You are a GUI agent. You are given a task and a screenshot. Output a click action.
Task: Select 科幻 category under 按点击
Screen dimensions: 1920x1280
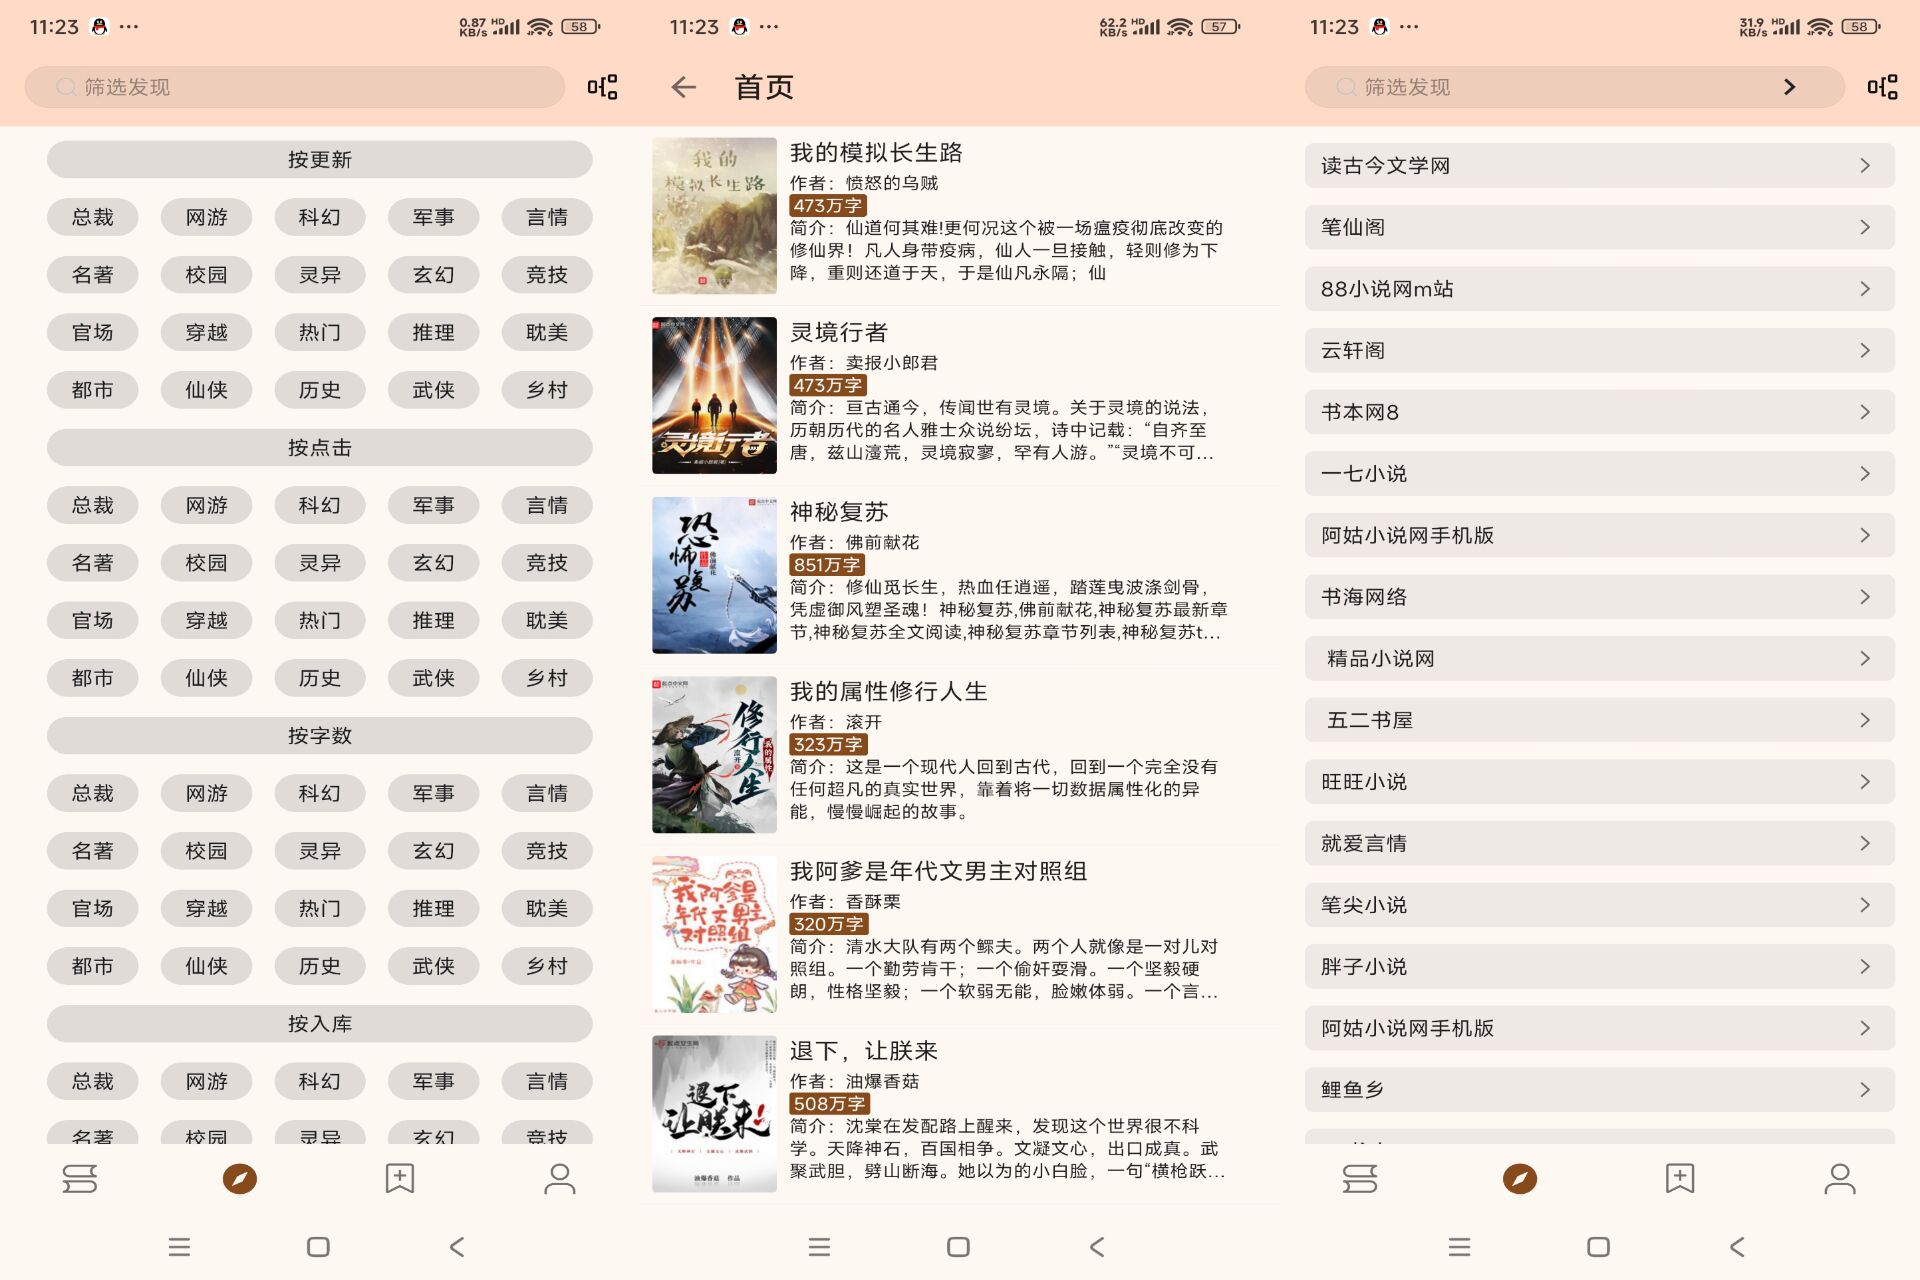(320, 505)
